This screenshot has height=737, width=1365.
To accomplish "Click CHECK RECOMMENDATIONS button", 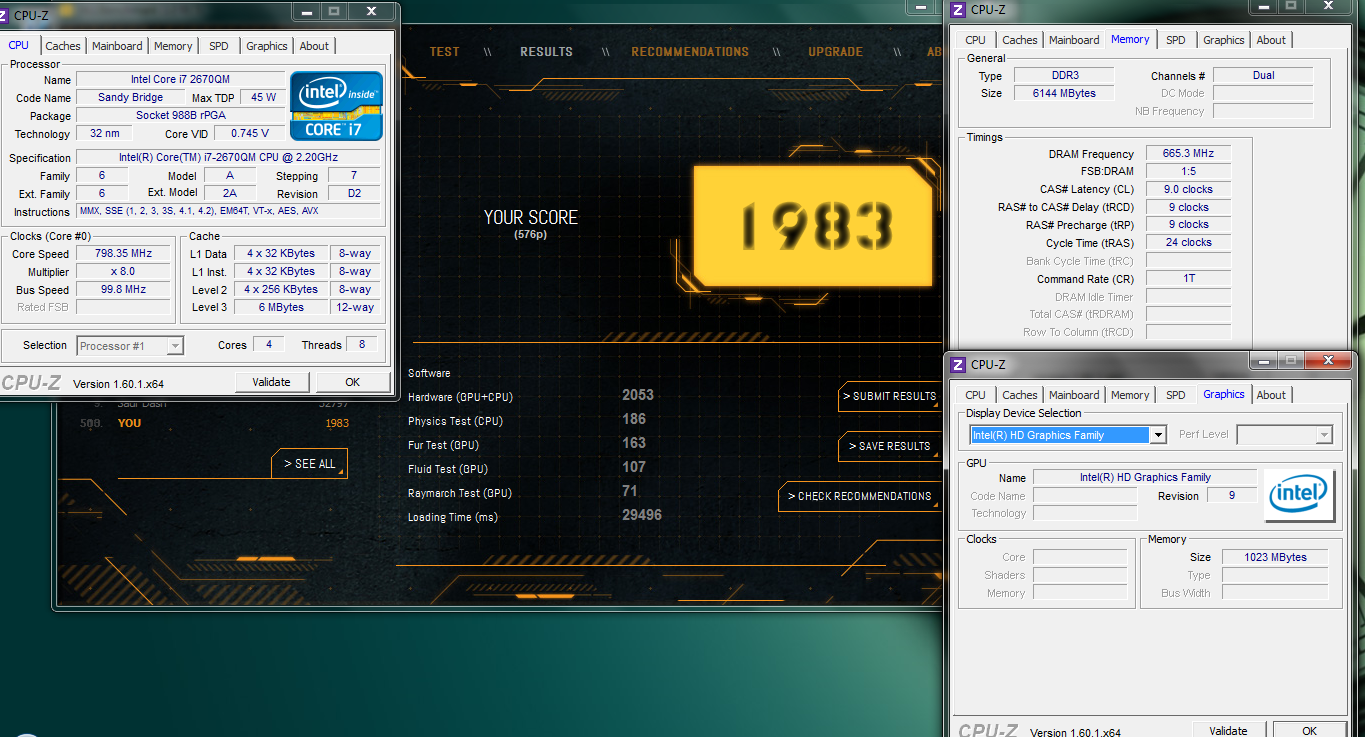I will coord(860,496).
